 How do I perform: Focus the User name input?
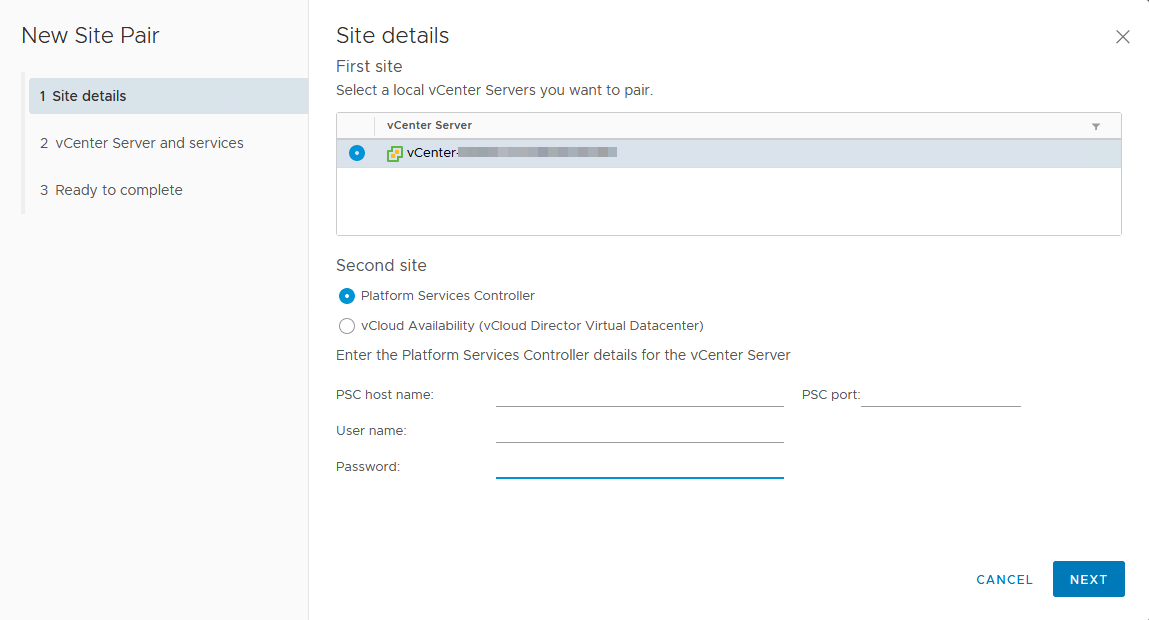(x=639, y=431)
